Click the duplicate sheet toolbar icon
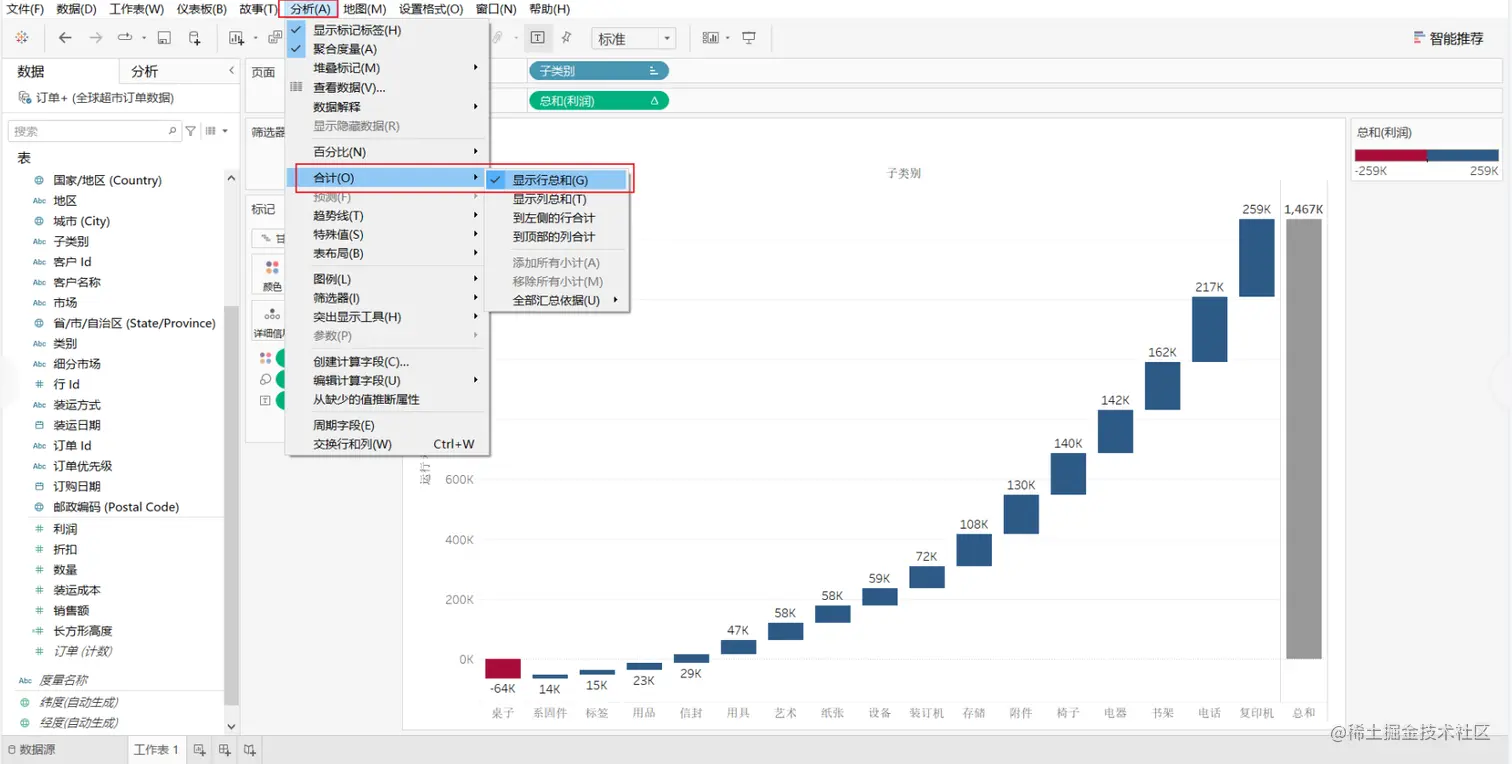Image resolution: width=1512 pixels, height=764 pixels. (275, 38)
